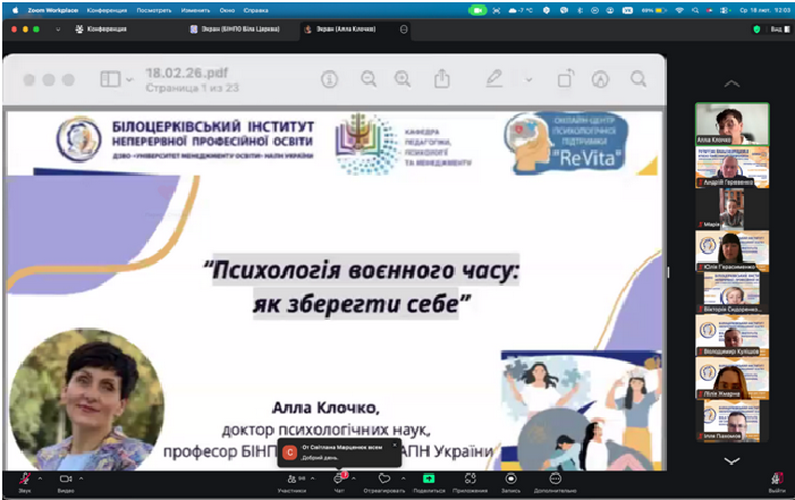Expand the audio options arrow next to Звук
This screenshot has height=500, width=795.
(x=42, y=477)
